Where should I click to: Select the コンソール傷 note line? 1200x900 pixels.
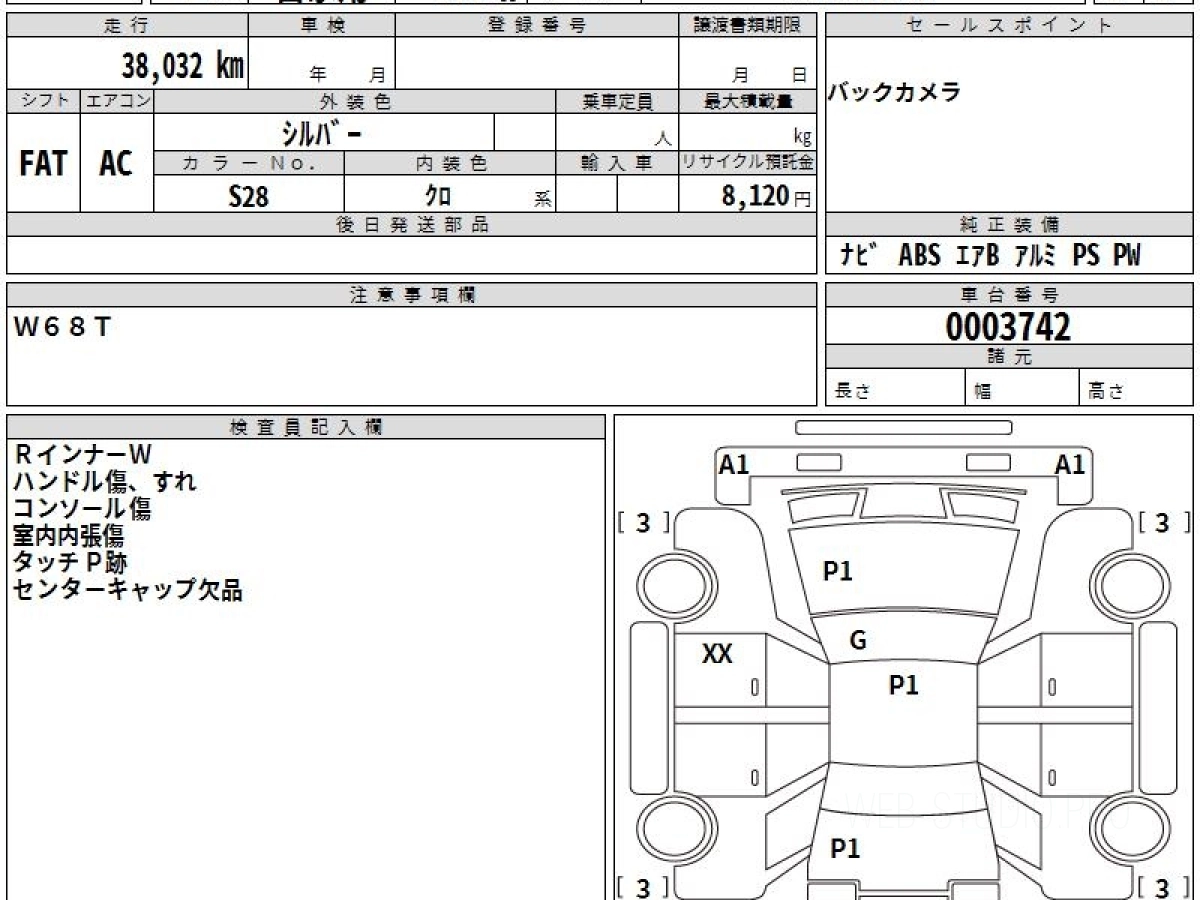point(82,508)
